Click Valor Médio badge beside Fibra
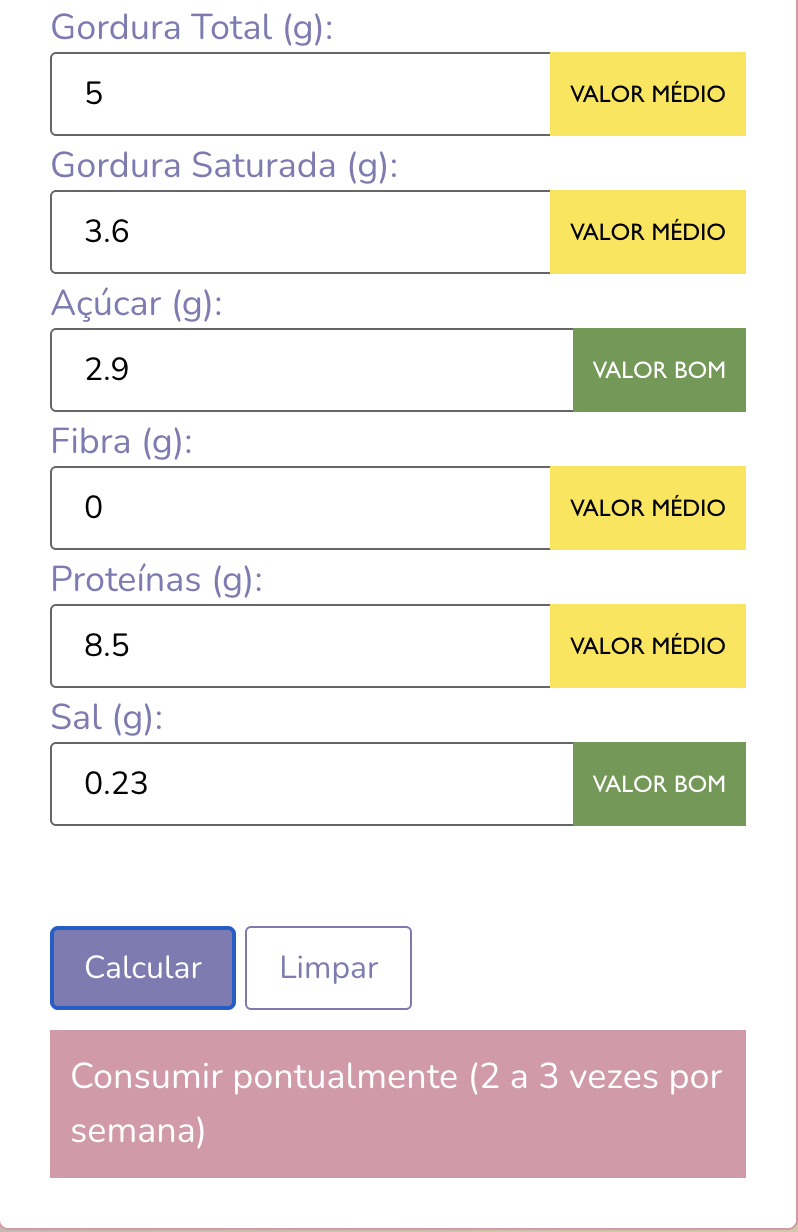798x1232 pixels. [x=648, y=508]
